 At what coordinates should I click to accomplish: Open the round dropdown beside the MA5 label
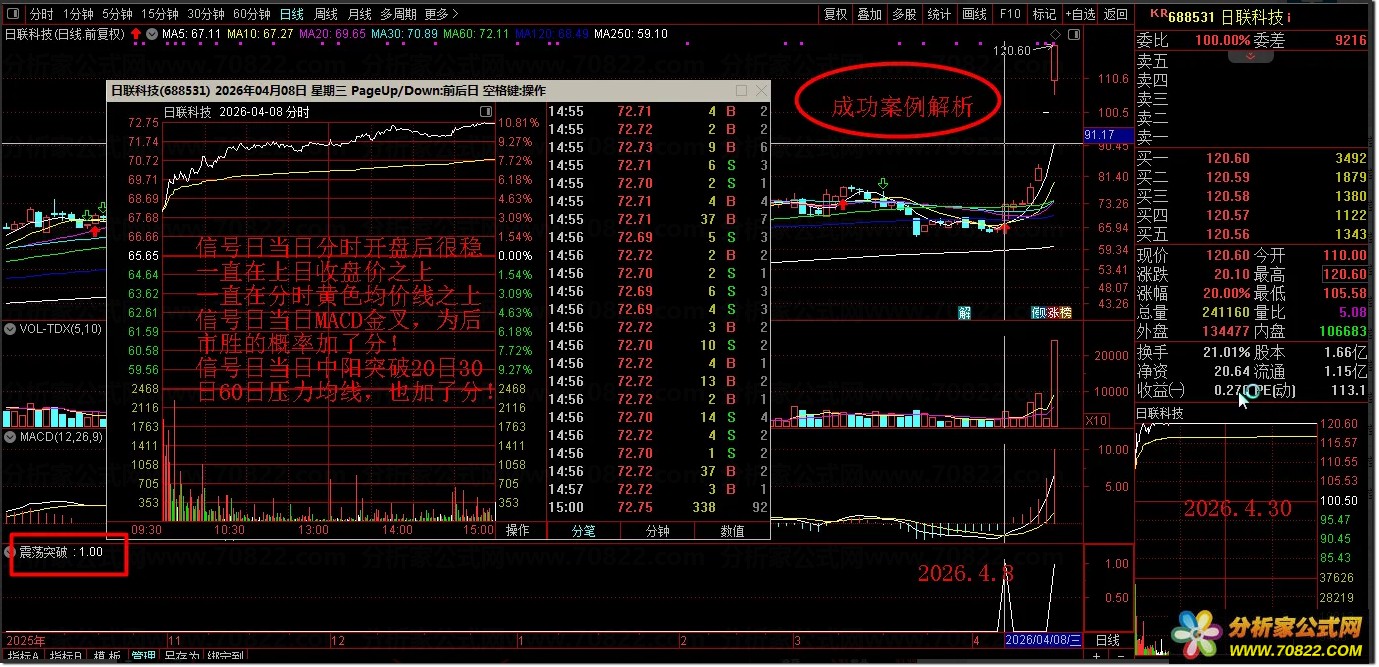pyautogui.click(x=152, y=34)
